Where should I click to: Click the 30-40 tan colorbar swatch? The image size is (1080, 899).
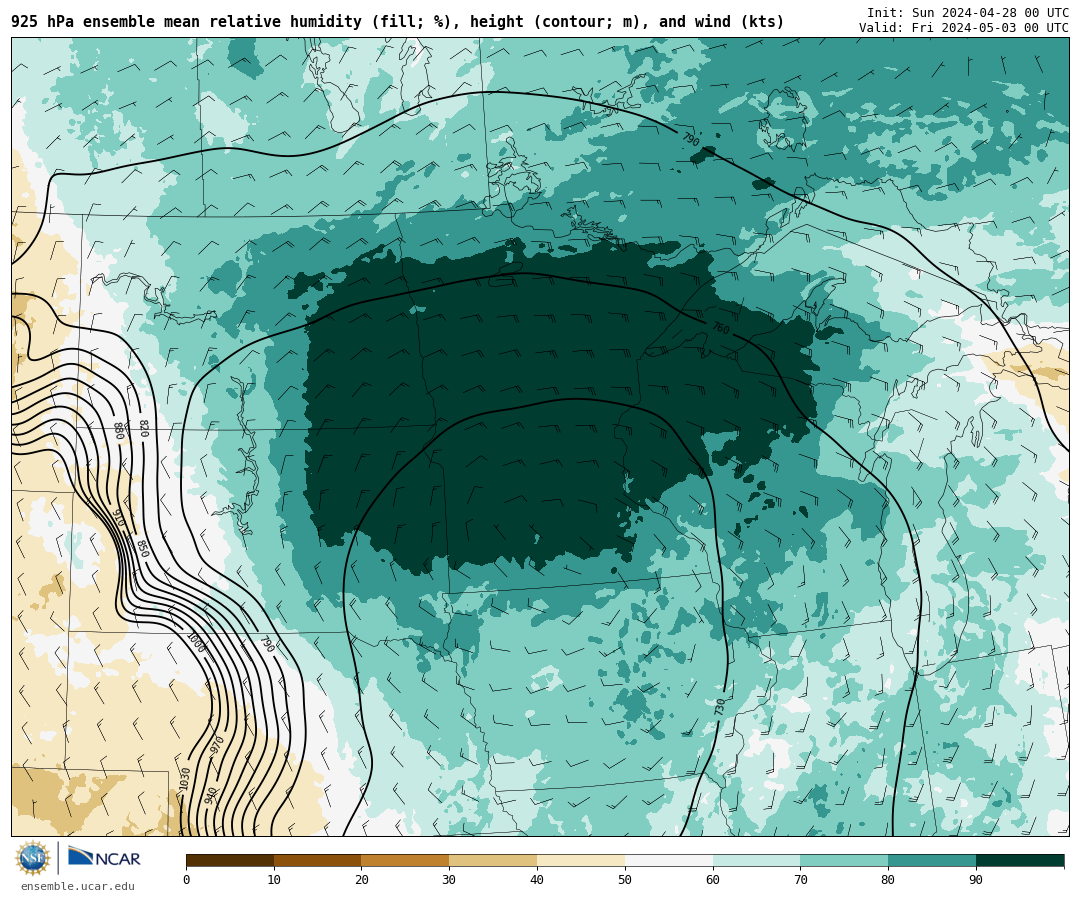click(493, 860)
